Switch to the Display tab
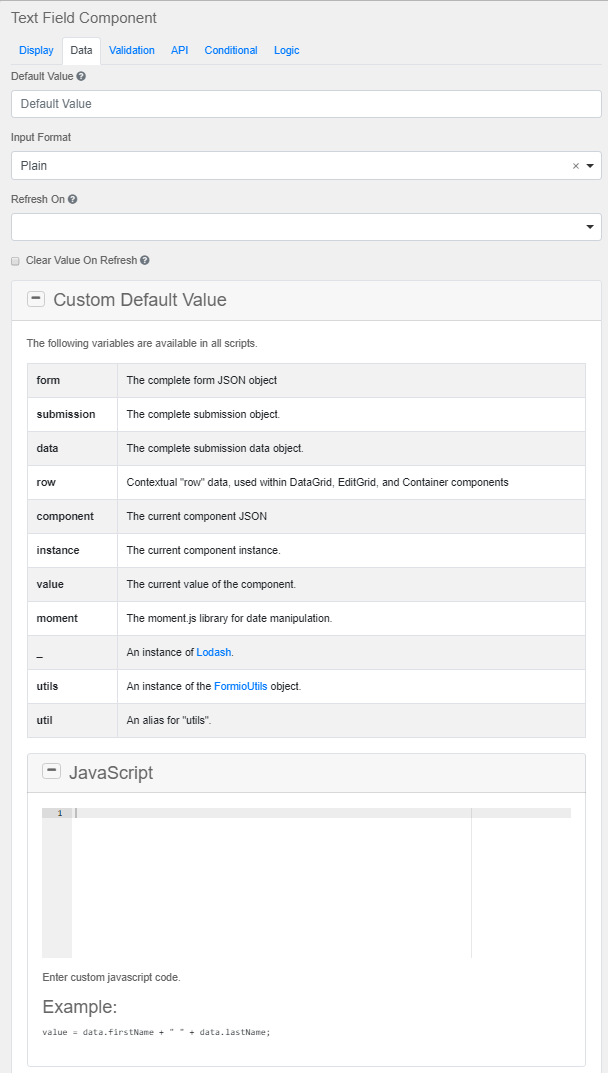The image size is (608, 1073). [x=36, y=50]
